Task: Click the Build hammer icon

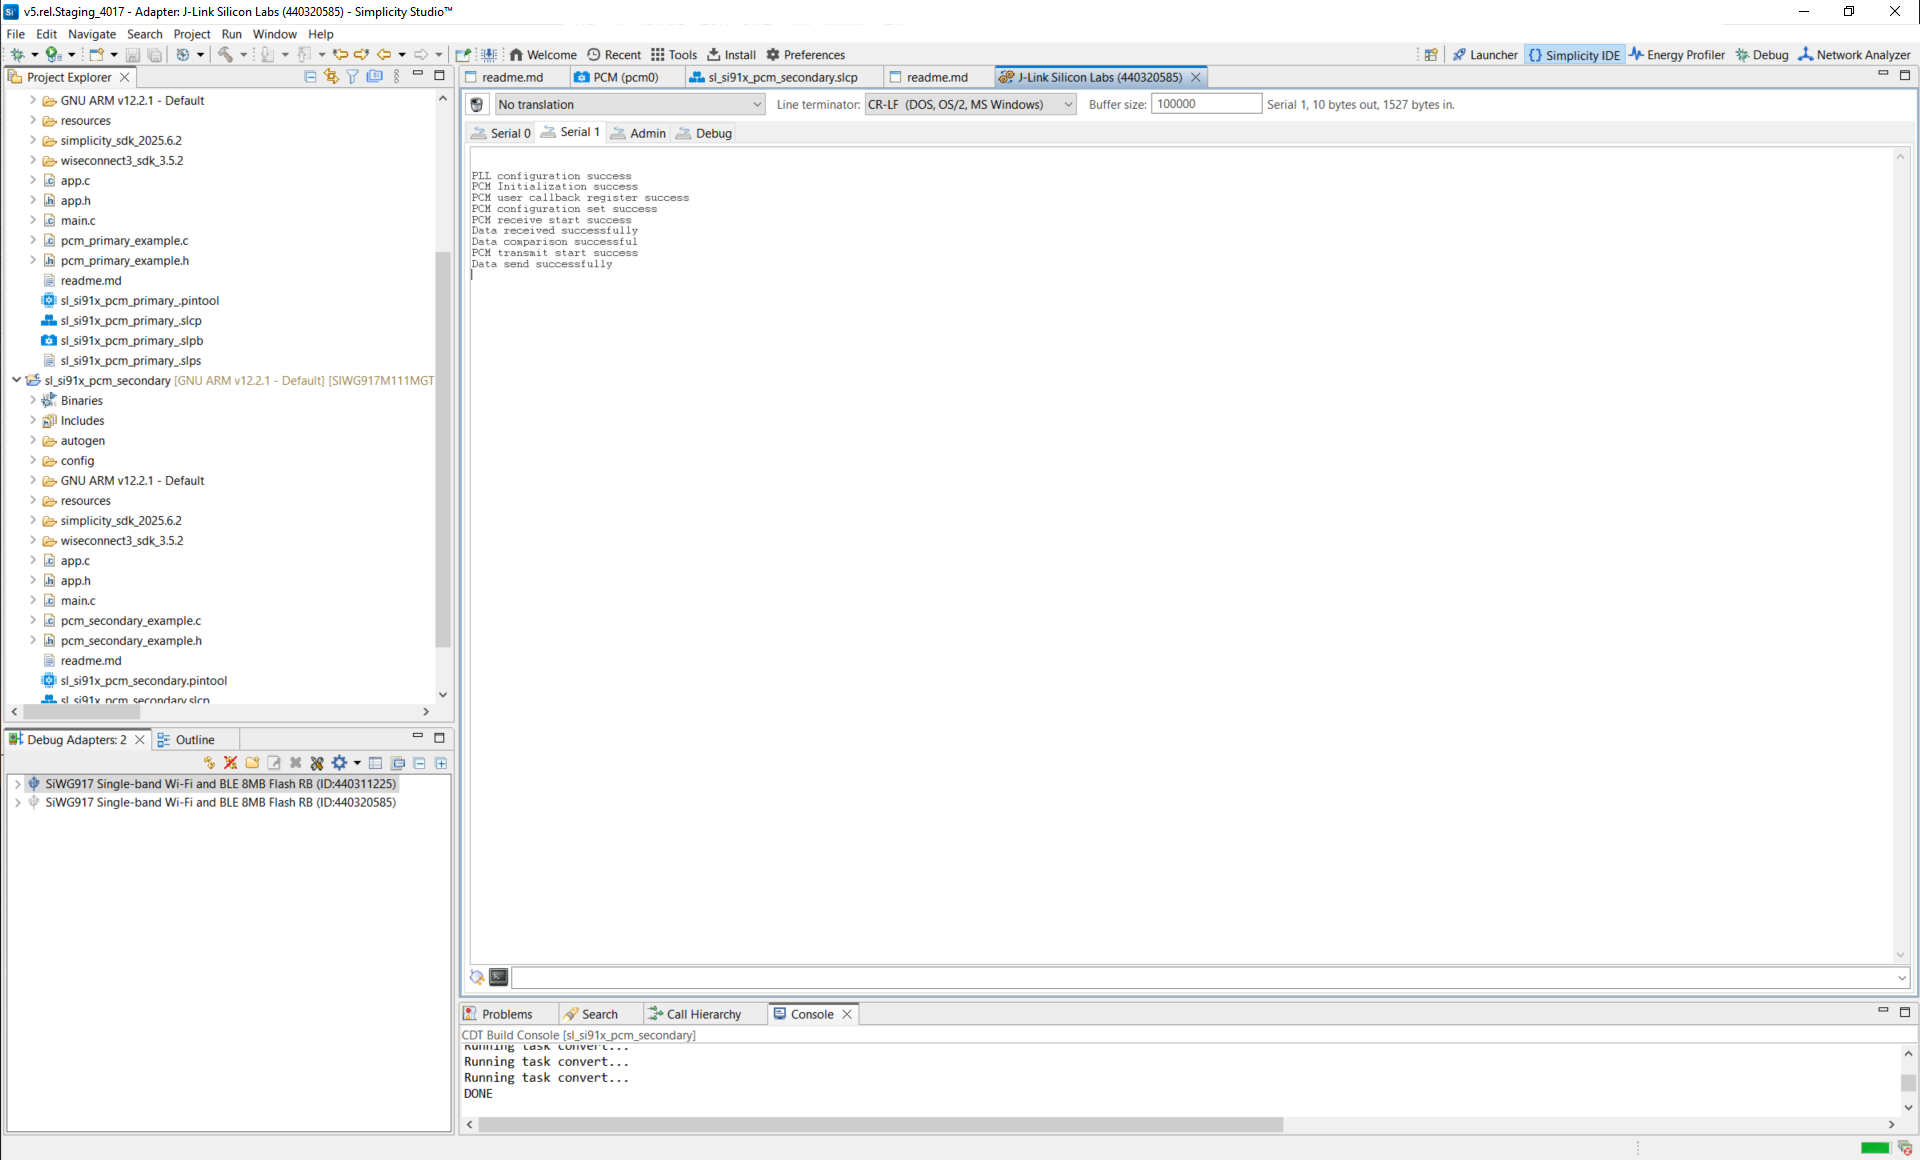Action: (x=226, y=55)
